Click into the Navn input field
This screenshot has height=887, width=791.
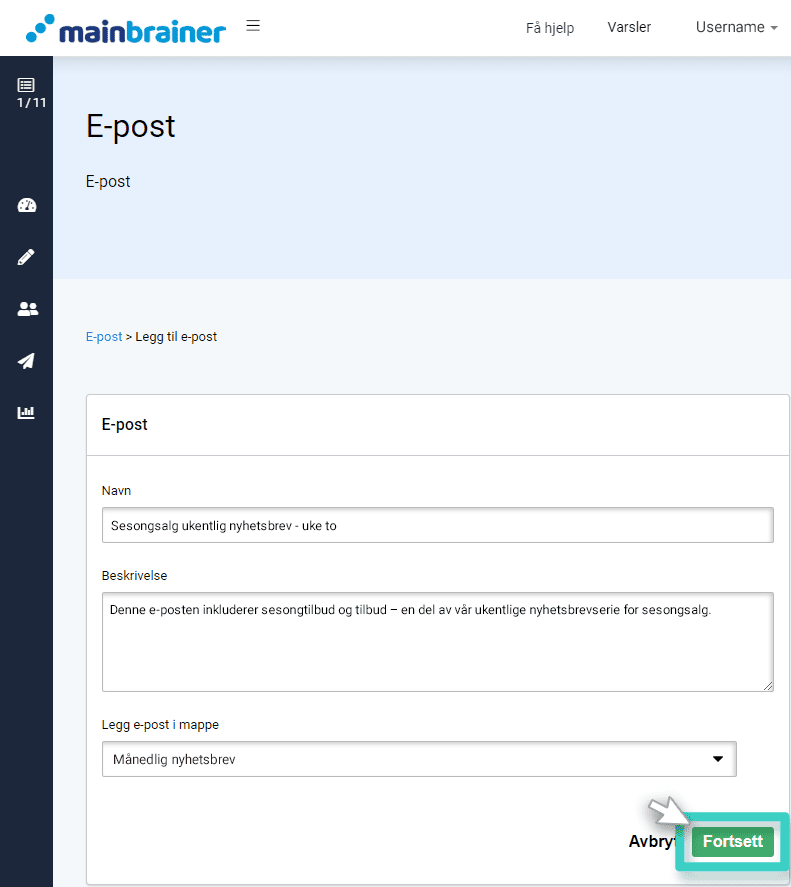point(437,525)
